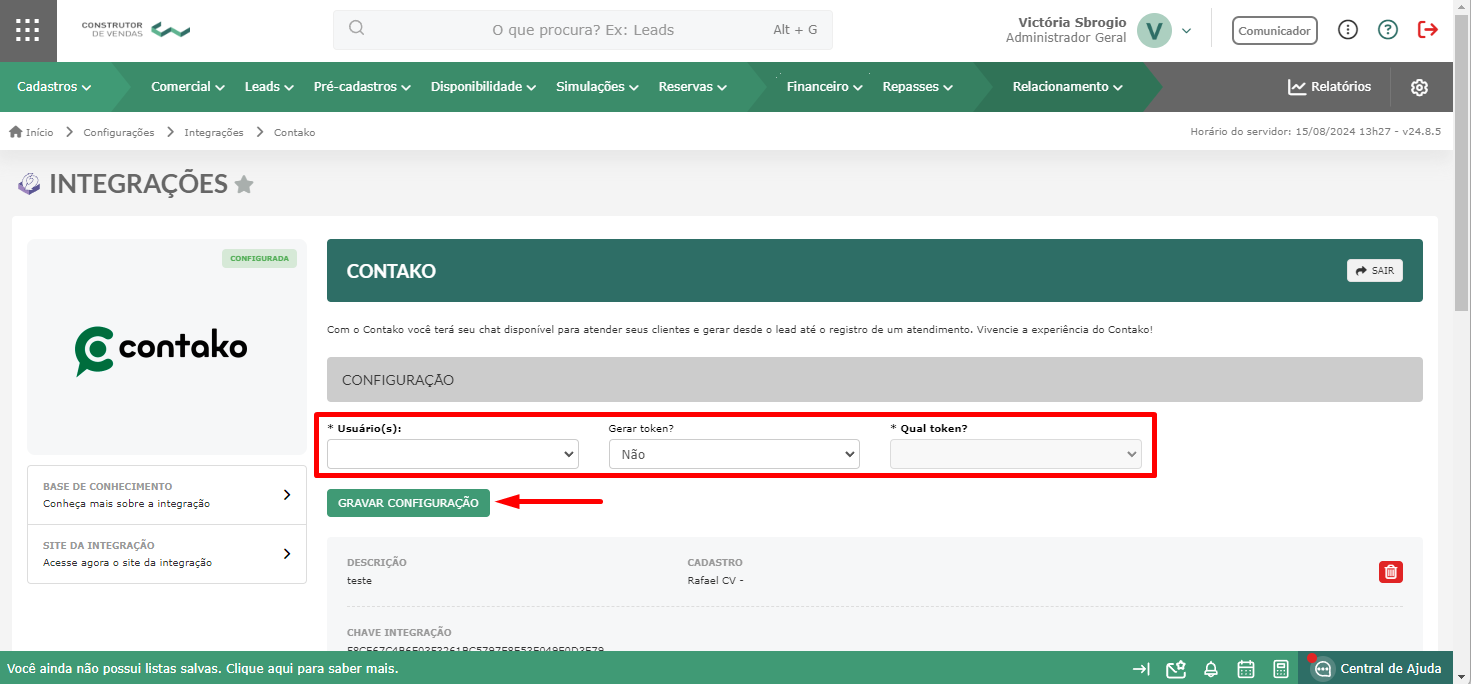This screenshot has height=684, width=1471.
Task: Click the 'teste' description value
Action: click(x=359, y=580)
